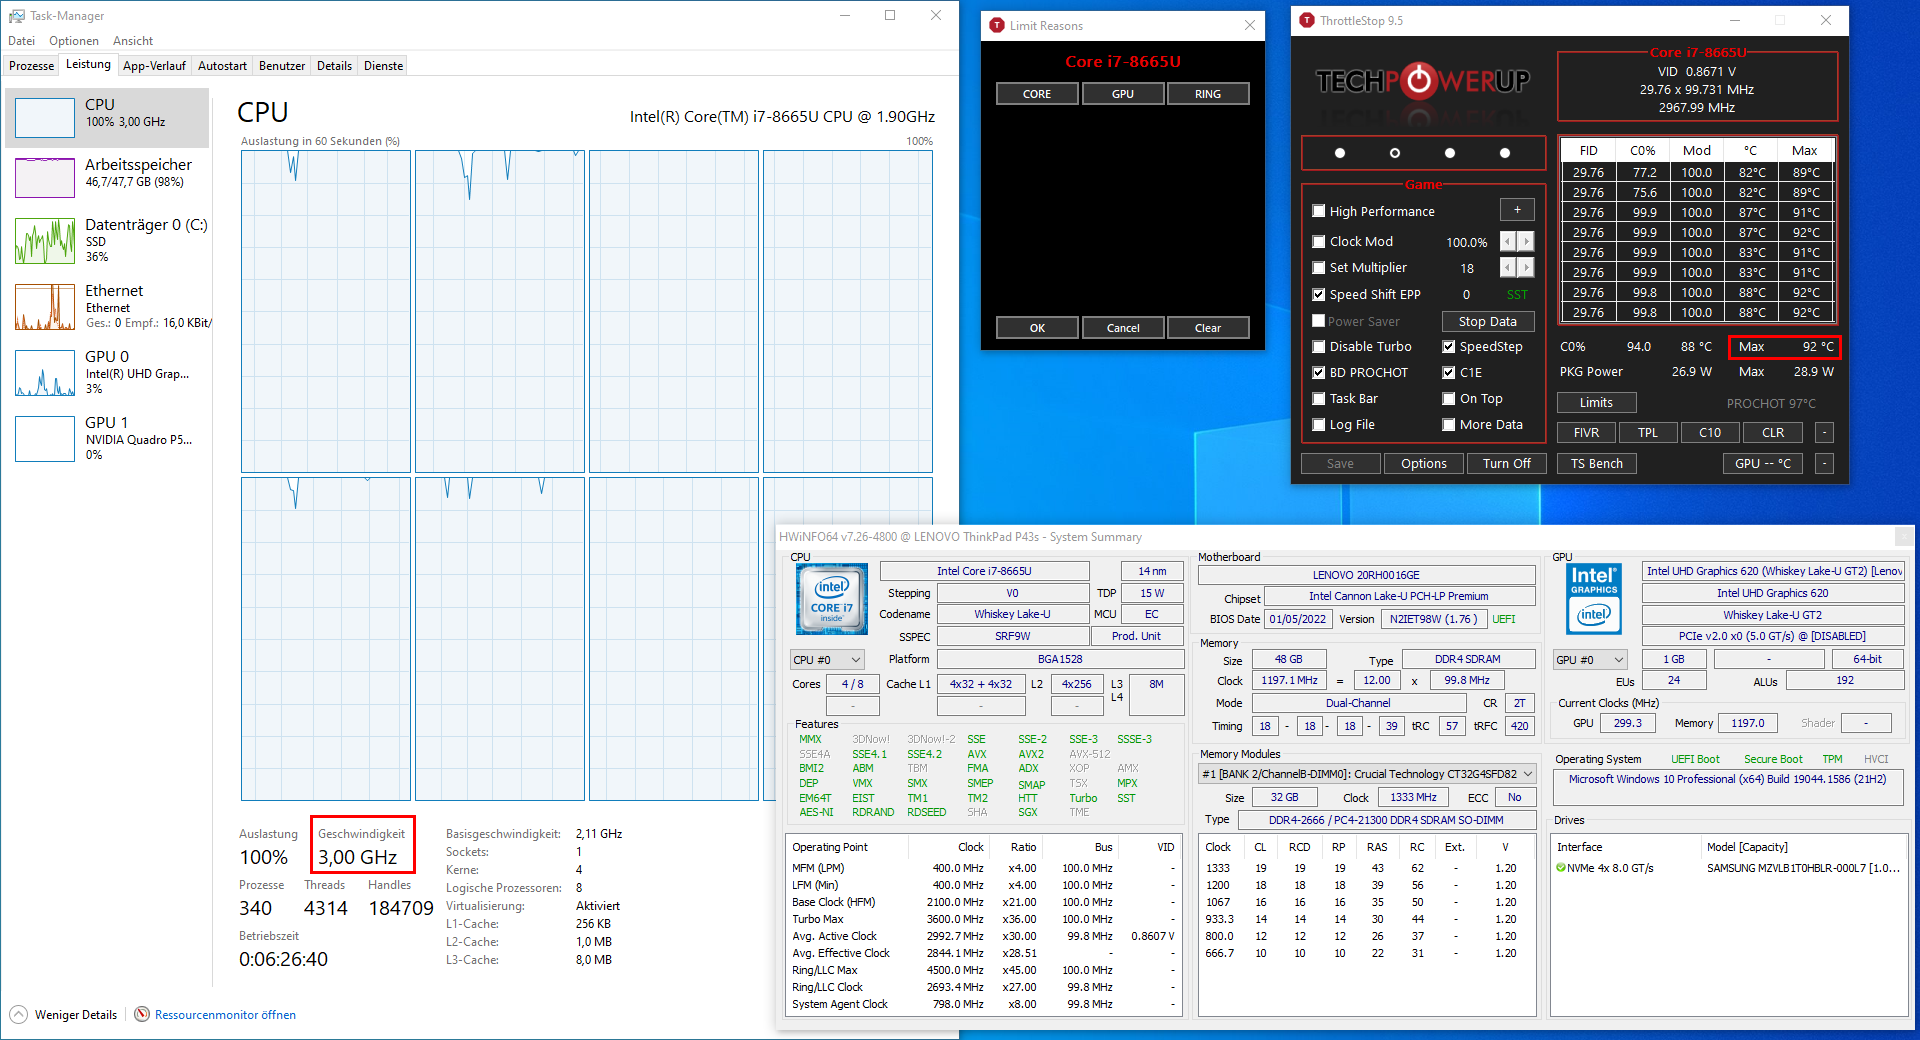Collapse Task Manager with Weniger Details
The image size is (1920, 1040).
tap(64, 1014)
